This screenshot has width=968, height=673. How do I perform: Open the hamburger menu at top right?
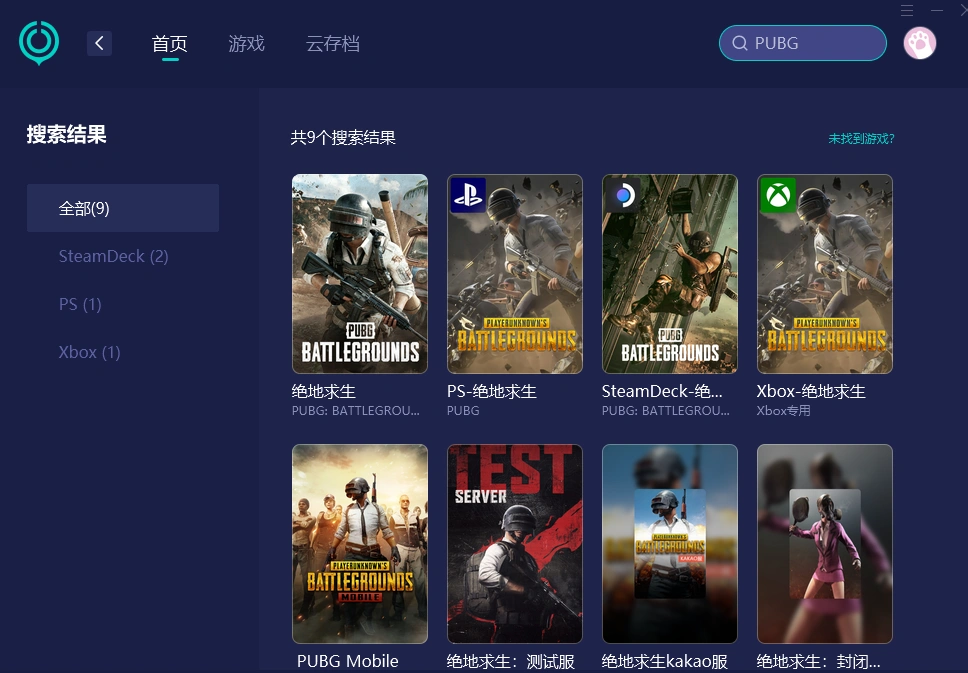point(906,11)
